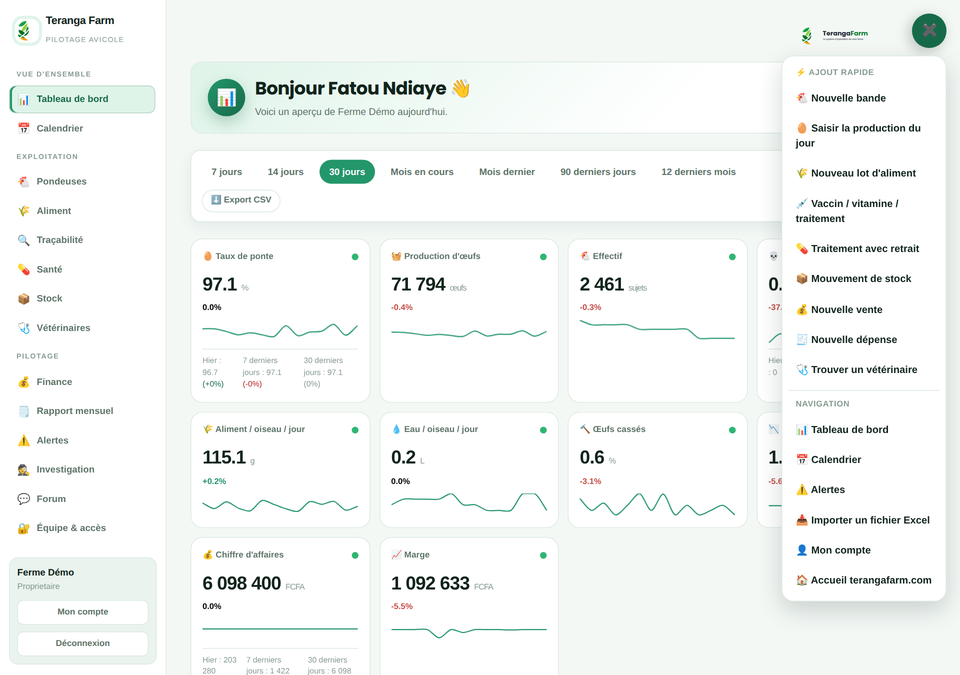The height and width of the screenshot is (675, 960).
Task: Click the Teranga Farm leaf logo
Action: point(26,30)
